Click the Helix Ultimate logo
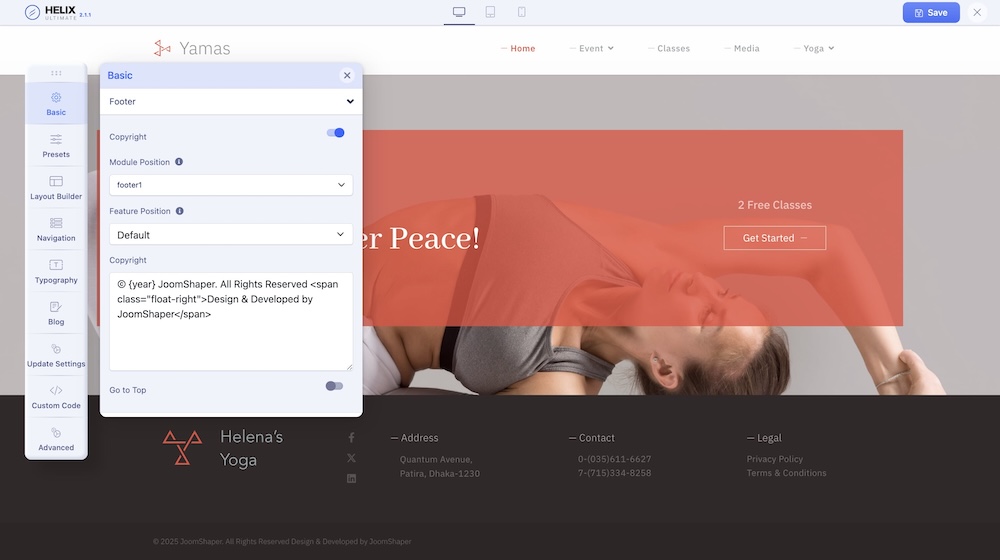 pyautogui.click(x=57, y=12)
